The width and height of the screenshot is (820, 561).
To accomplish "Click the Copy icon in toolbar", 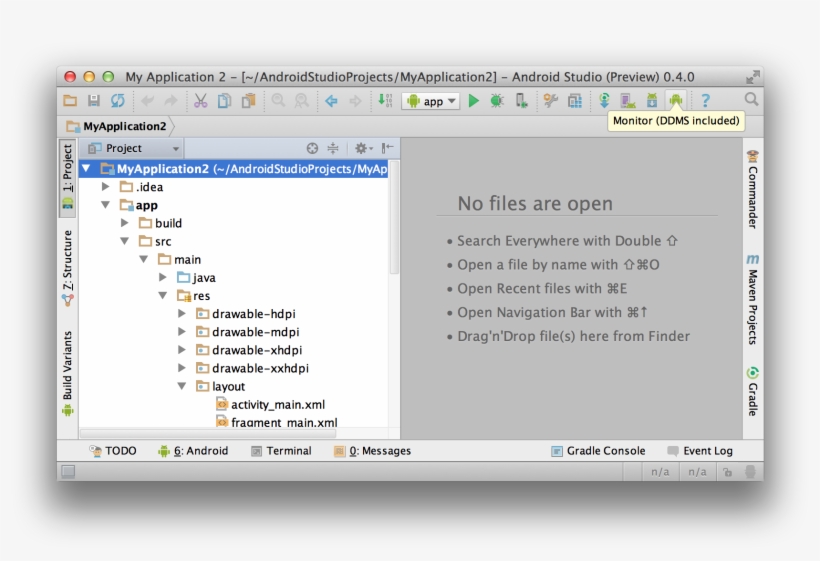I will click(224, 100).
